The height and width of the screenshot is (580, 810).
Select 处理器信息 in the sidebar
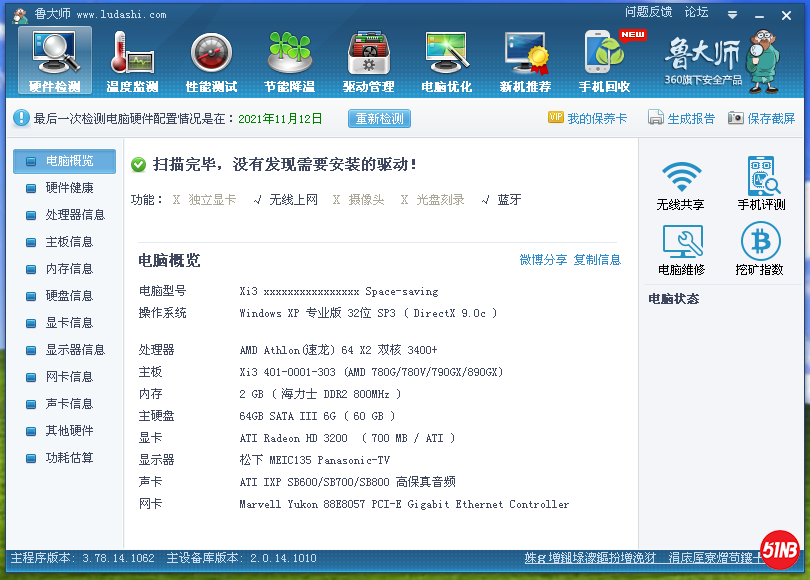coord(75,215)
